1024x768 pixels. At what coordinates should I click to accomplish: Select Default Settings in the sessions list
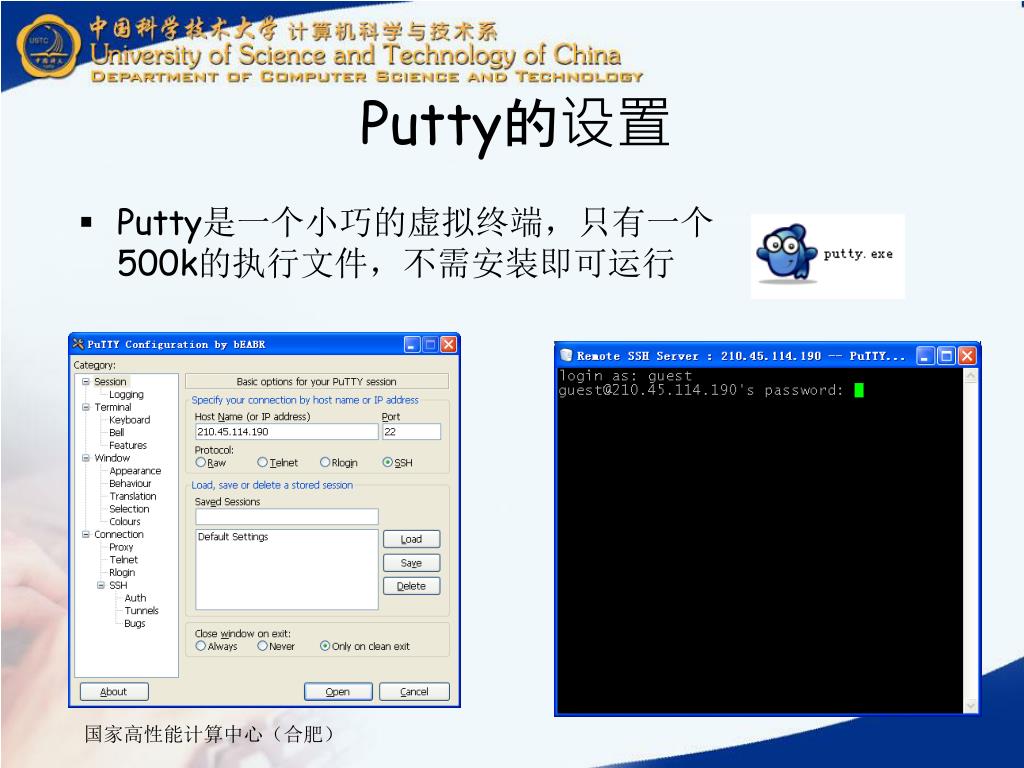(x=233, y=537)
